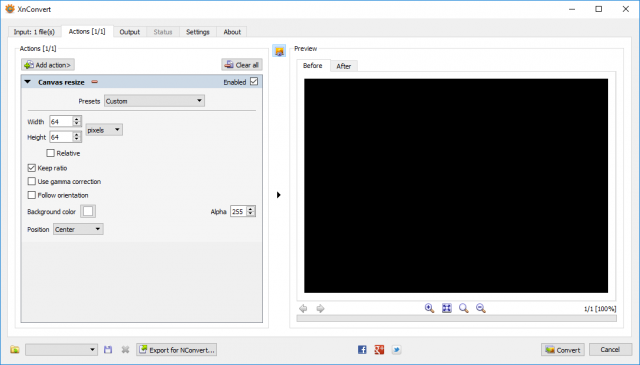Open the Presets dropdown
This screenshot has height=365, width=640.
[x=154, y=101]
